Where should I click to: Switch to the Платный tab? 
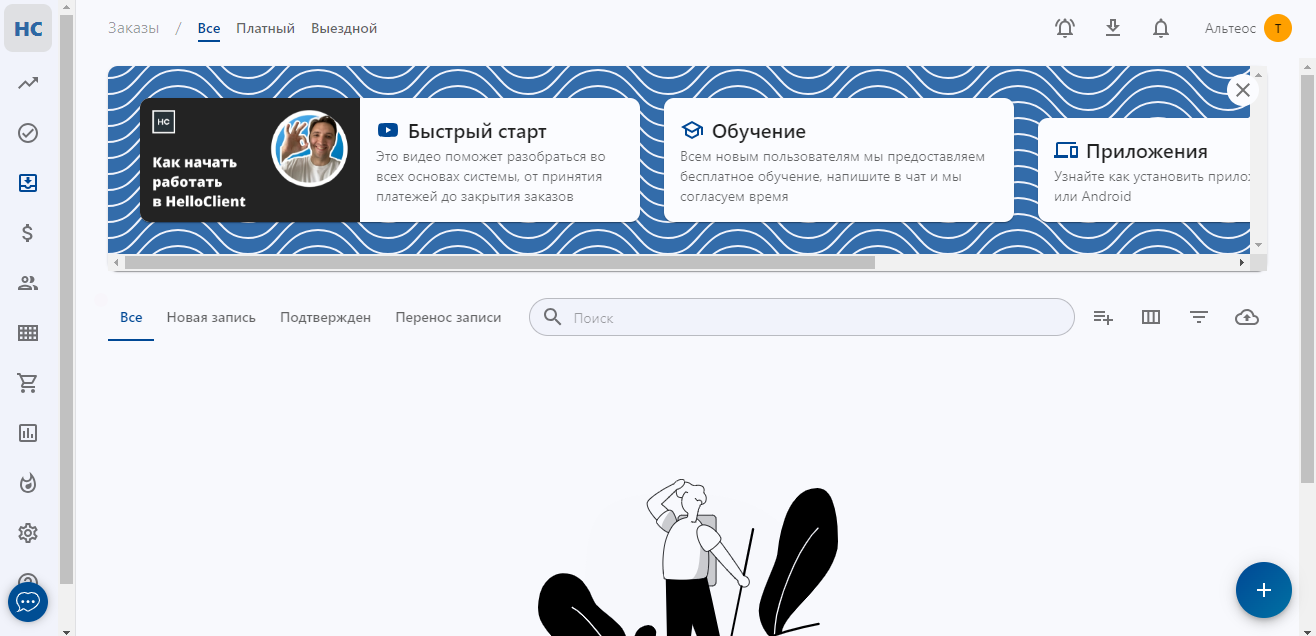(x=265, y=28)
